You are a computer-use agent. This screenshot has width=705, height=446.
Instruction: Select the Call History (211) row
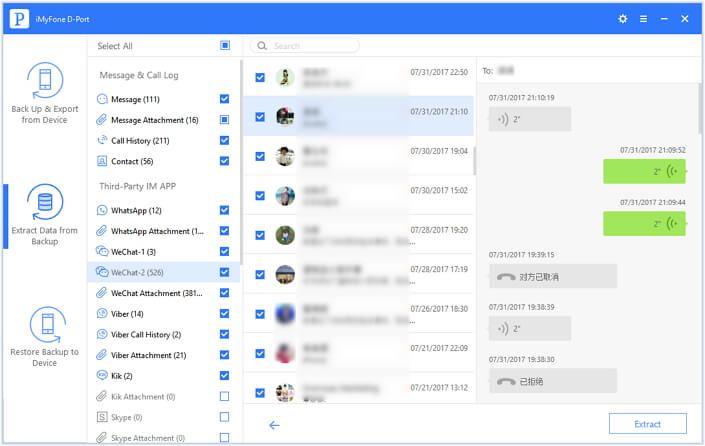coord(164,140)
